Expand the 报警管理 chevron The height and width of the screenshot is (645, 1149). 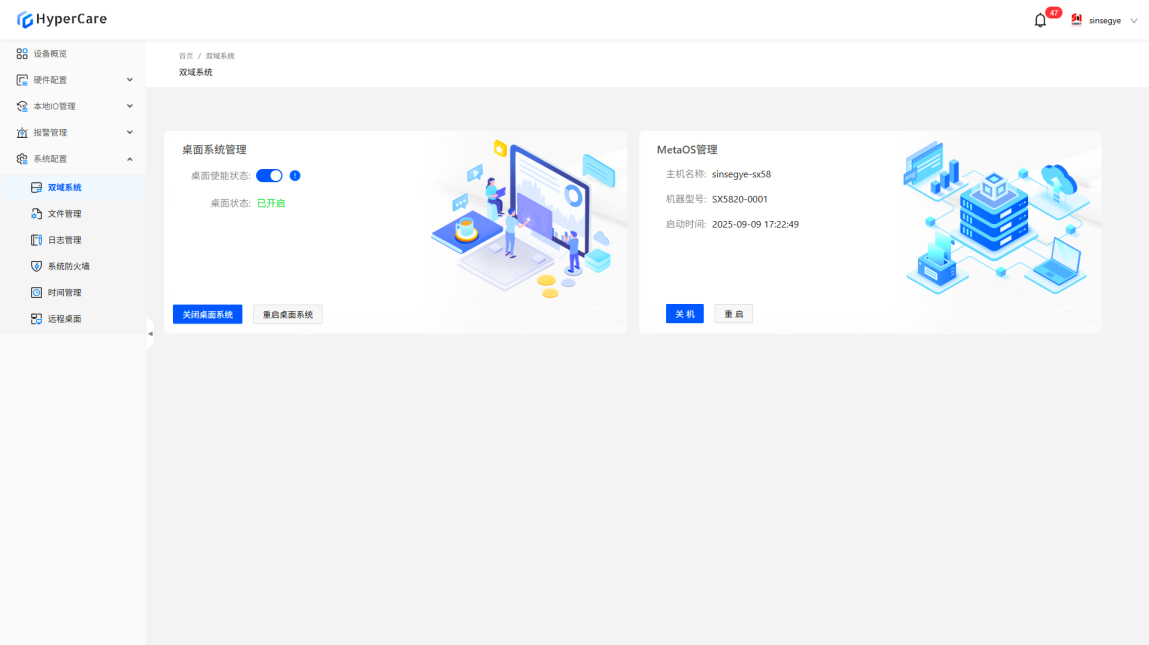click(x=130, y=133)
